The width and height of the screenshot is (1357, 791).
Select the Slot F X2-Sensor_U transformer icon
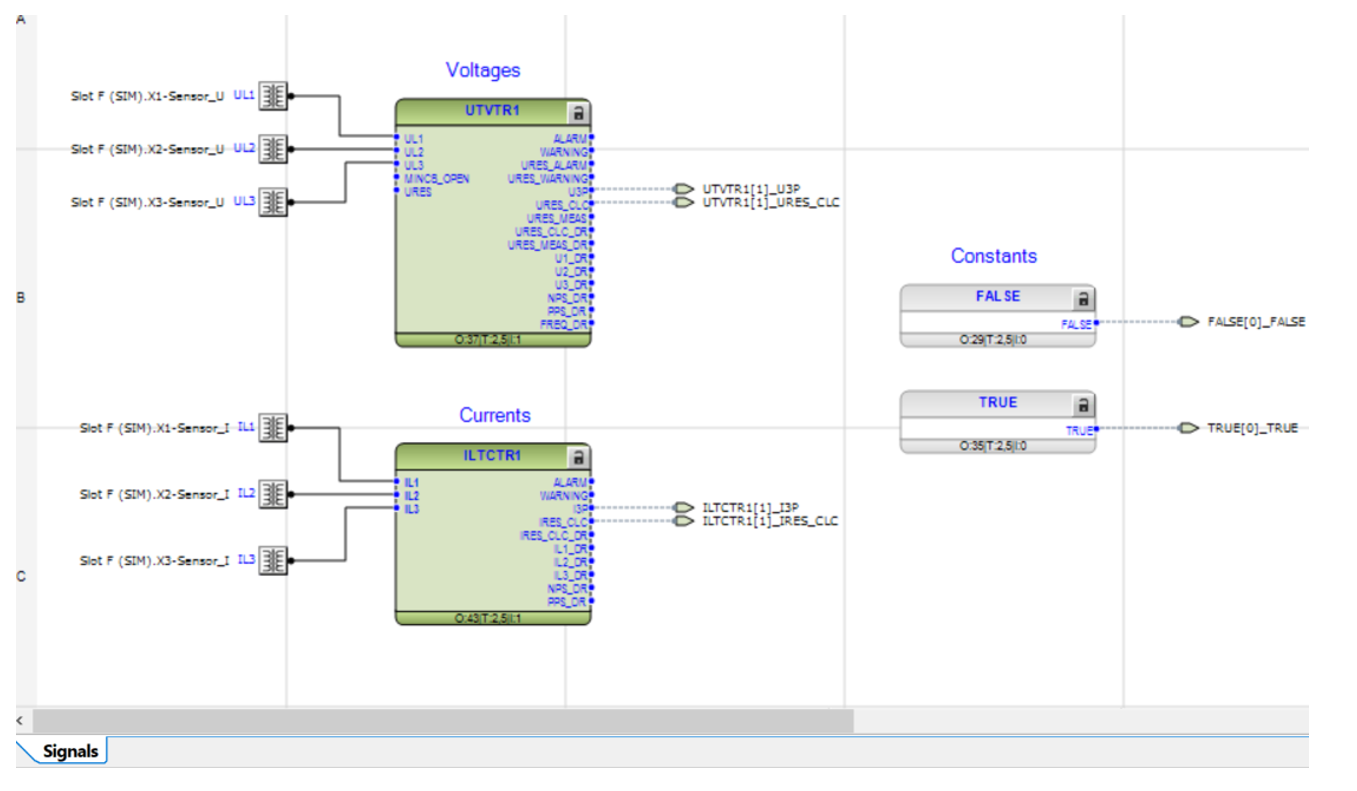(271, 148)
